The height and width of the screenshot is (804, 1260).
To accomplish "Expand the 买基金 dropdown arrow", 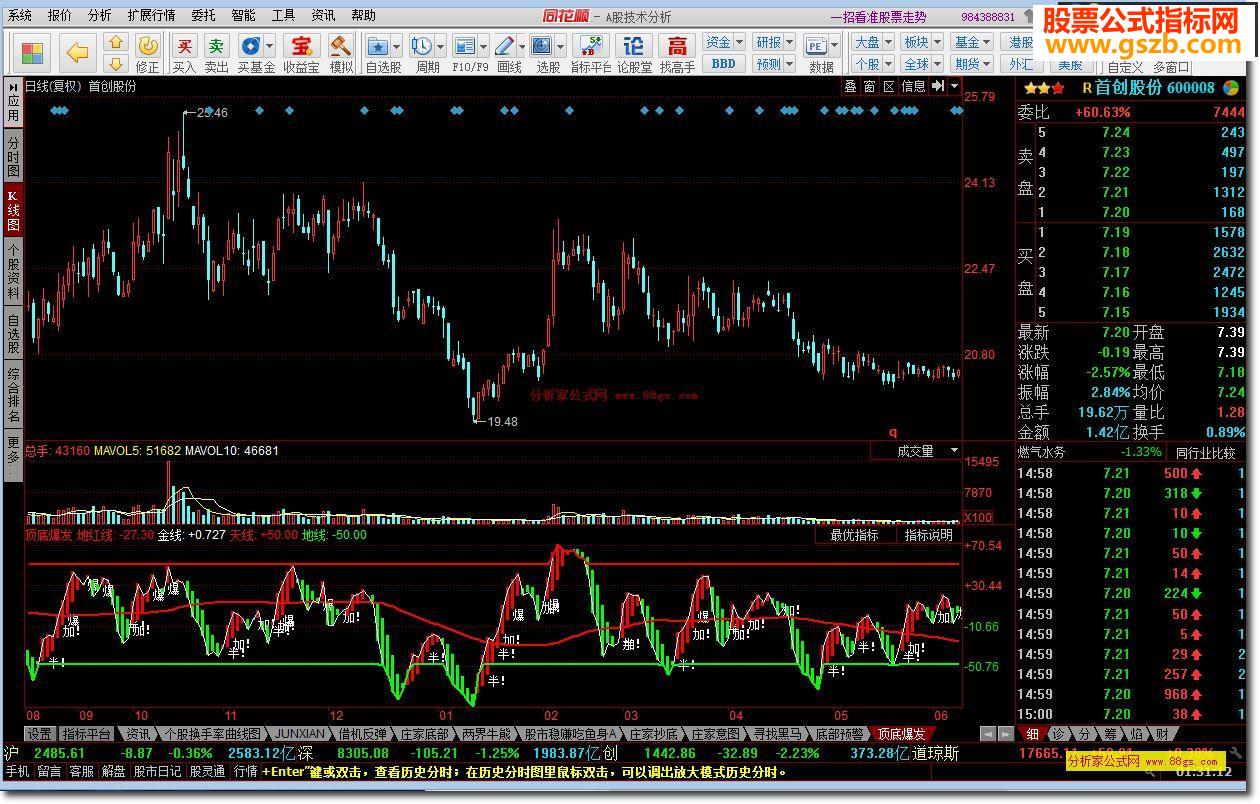I will tap(269, 47).
